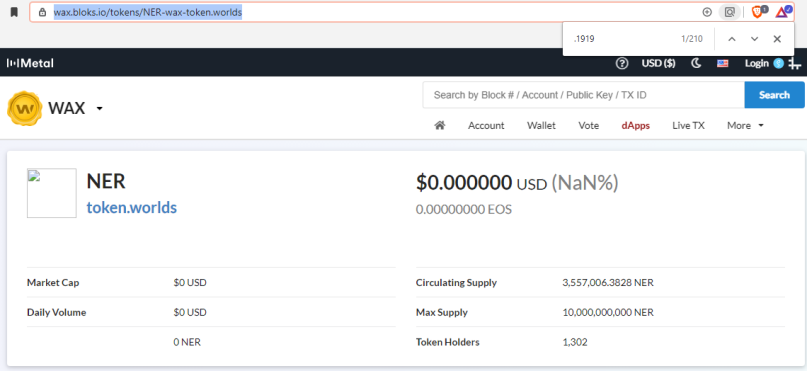
Task: Click the Metal logo in header
Action: [x=30, y=63]
